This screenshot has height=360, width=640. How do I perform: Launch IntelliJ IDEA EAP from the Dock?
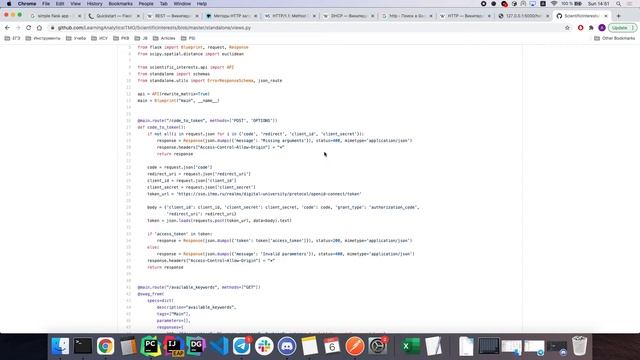point(173,346)
